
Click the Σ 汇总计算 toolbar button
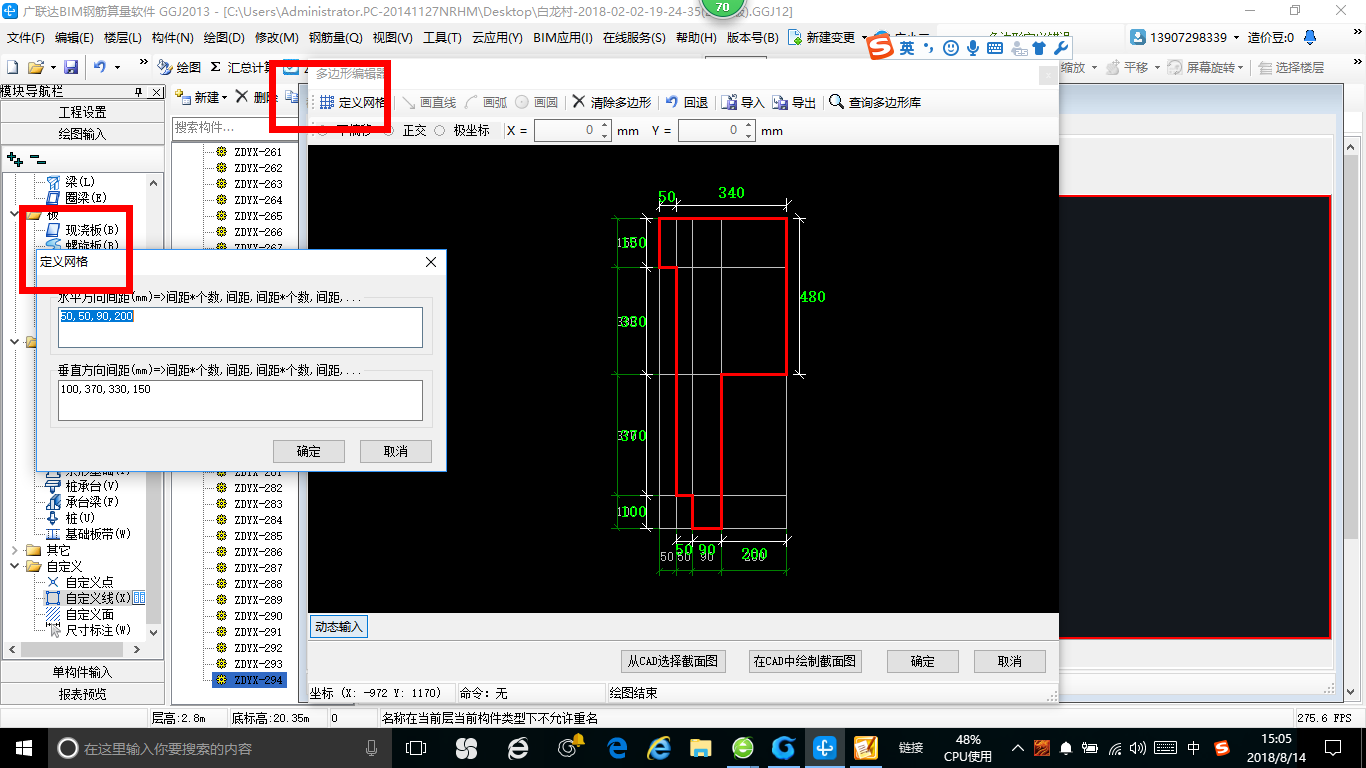(240, 67)
